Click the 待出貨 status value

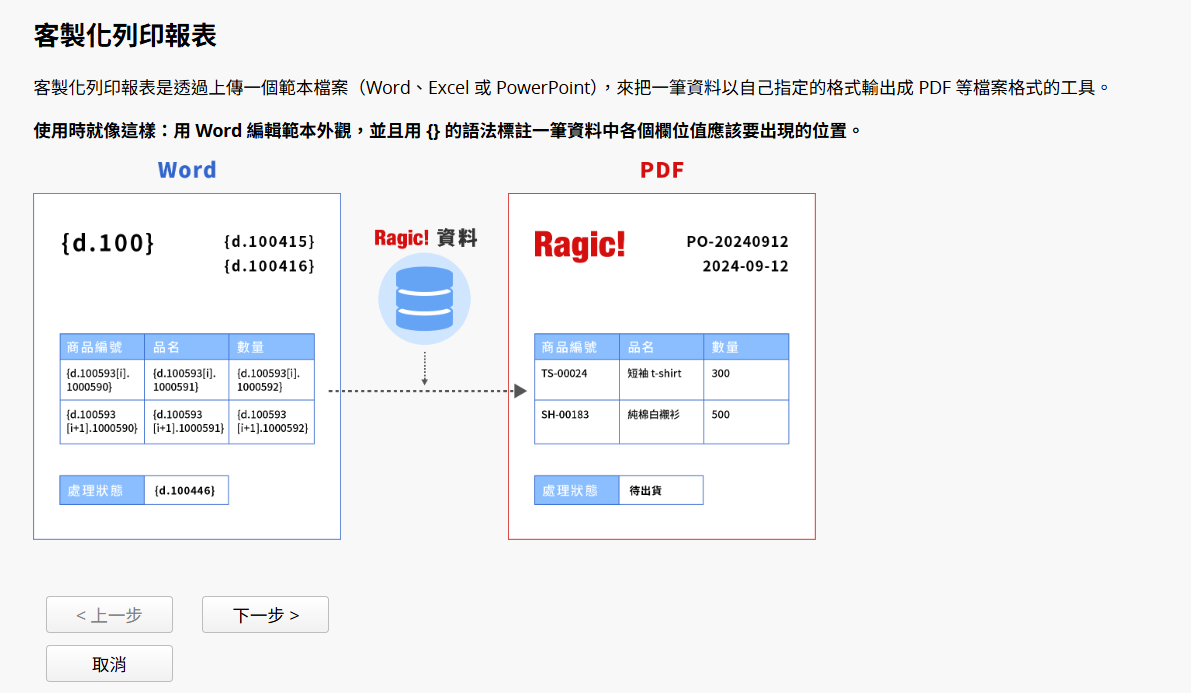pyautogui.click(x=645, y=491)
